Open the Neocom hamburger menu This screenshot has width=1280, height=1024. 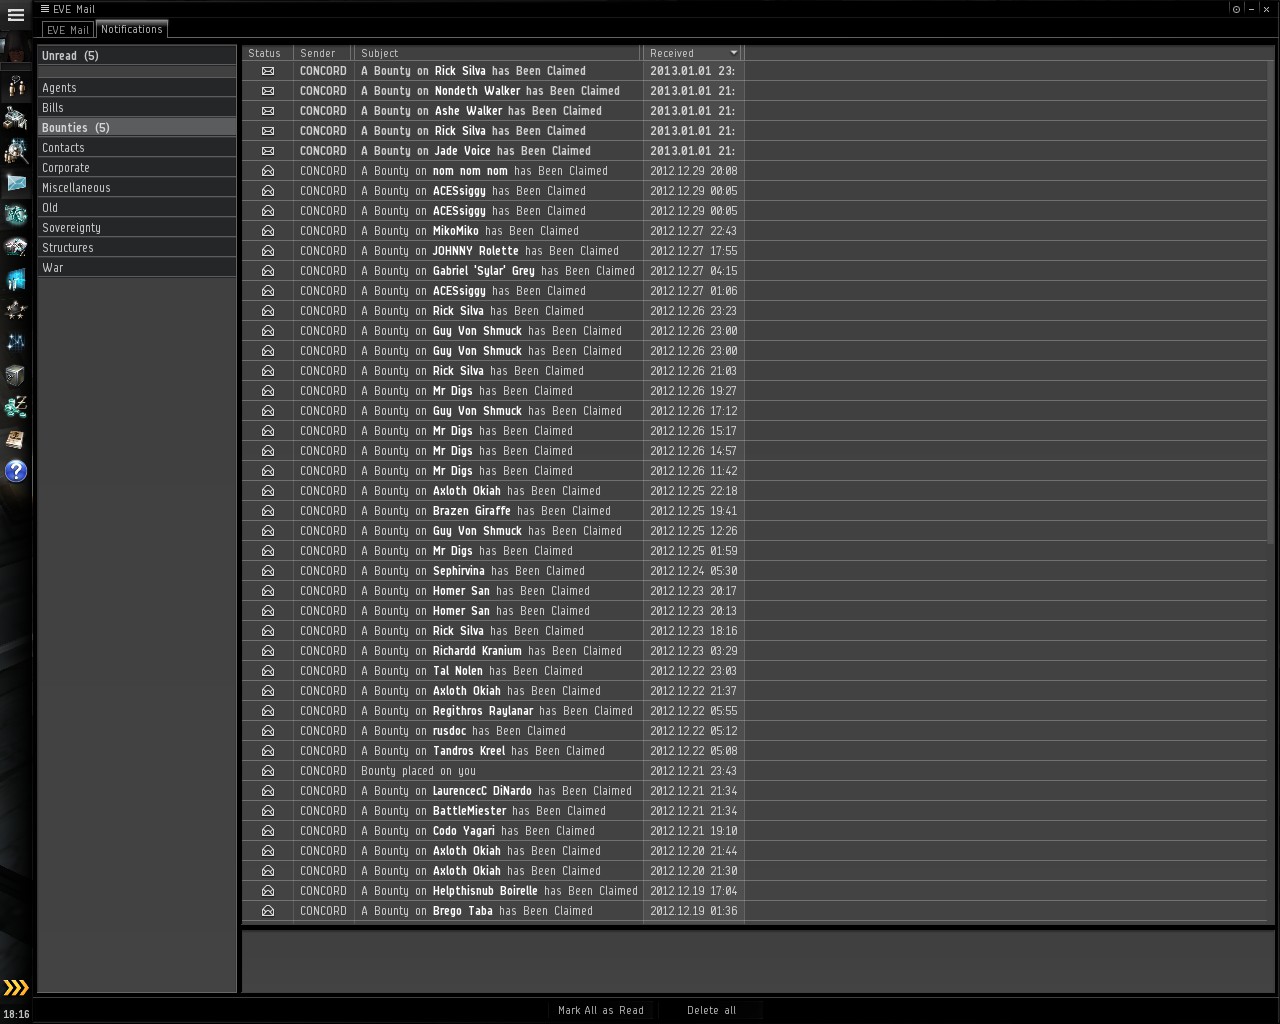tap(16, 15)
